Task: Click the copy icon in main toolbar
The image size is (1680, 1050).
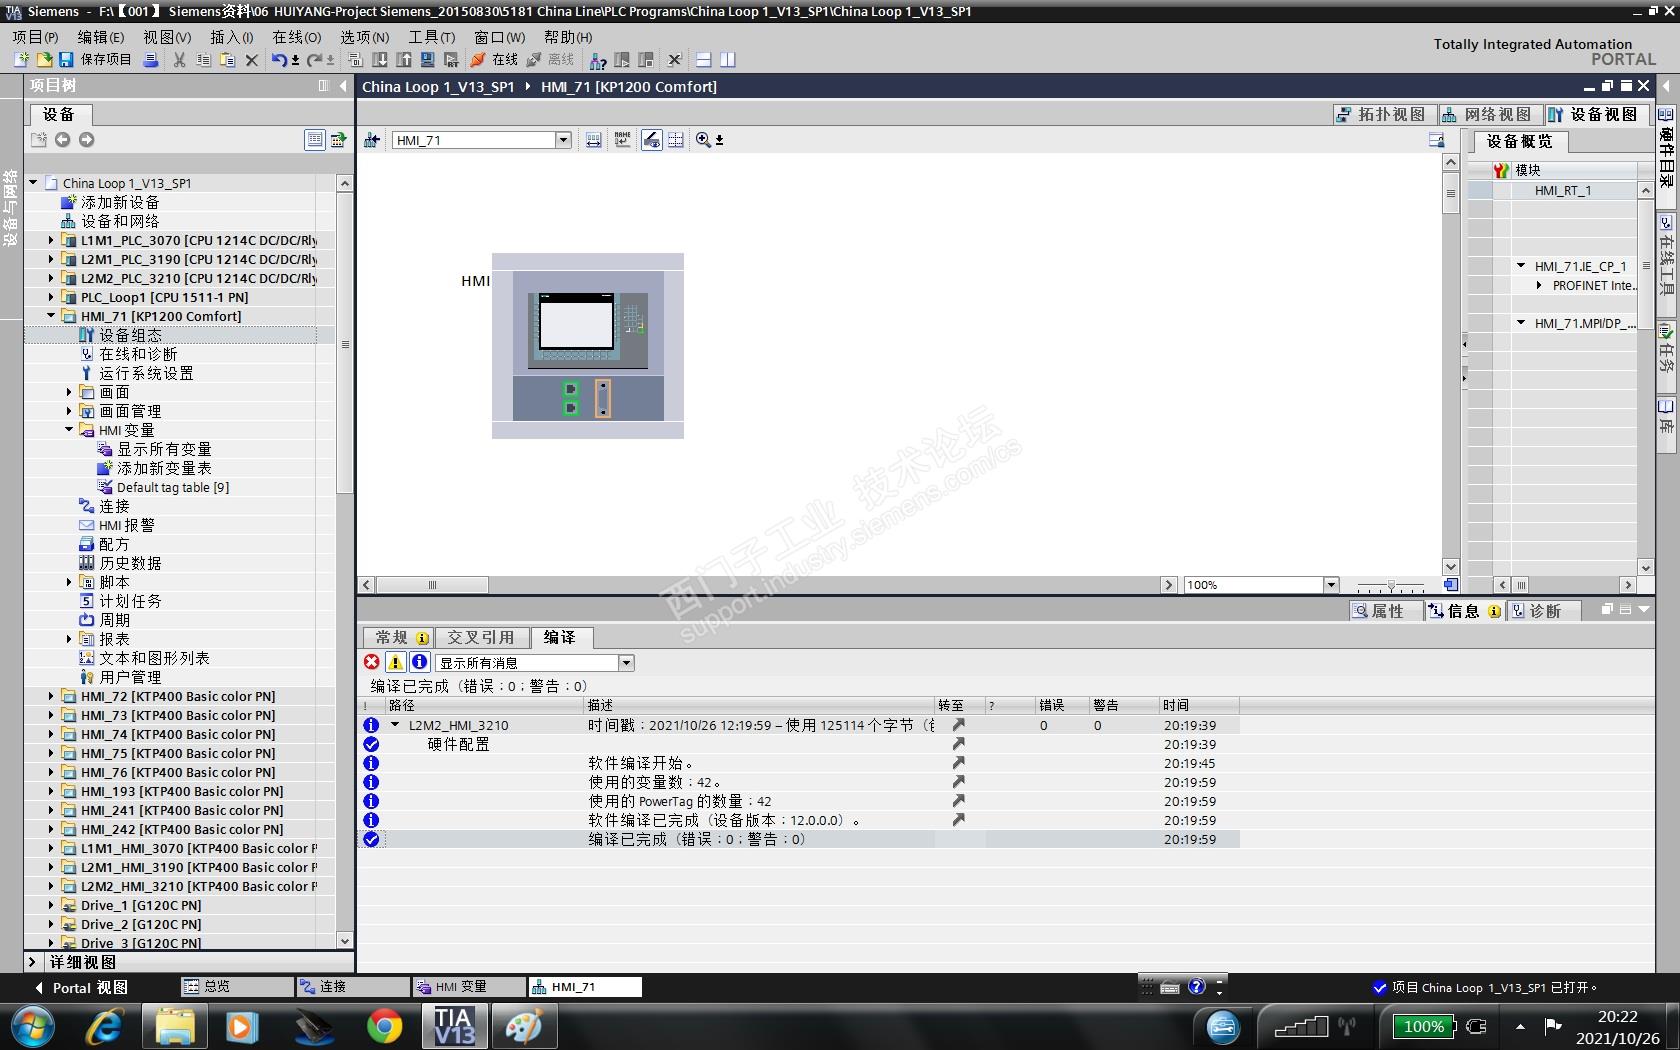Action: click(x=203, y=60)
